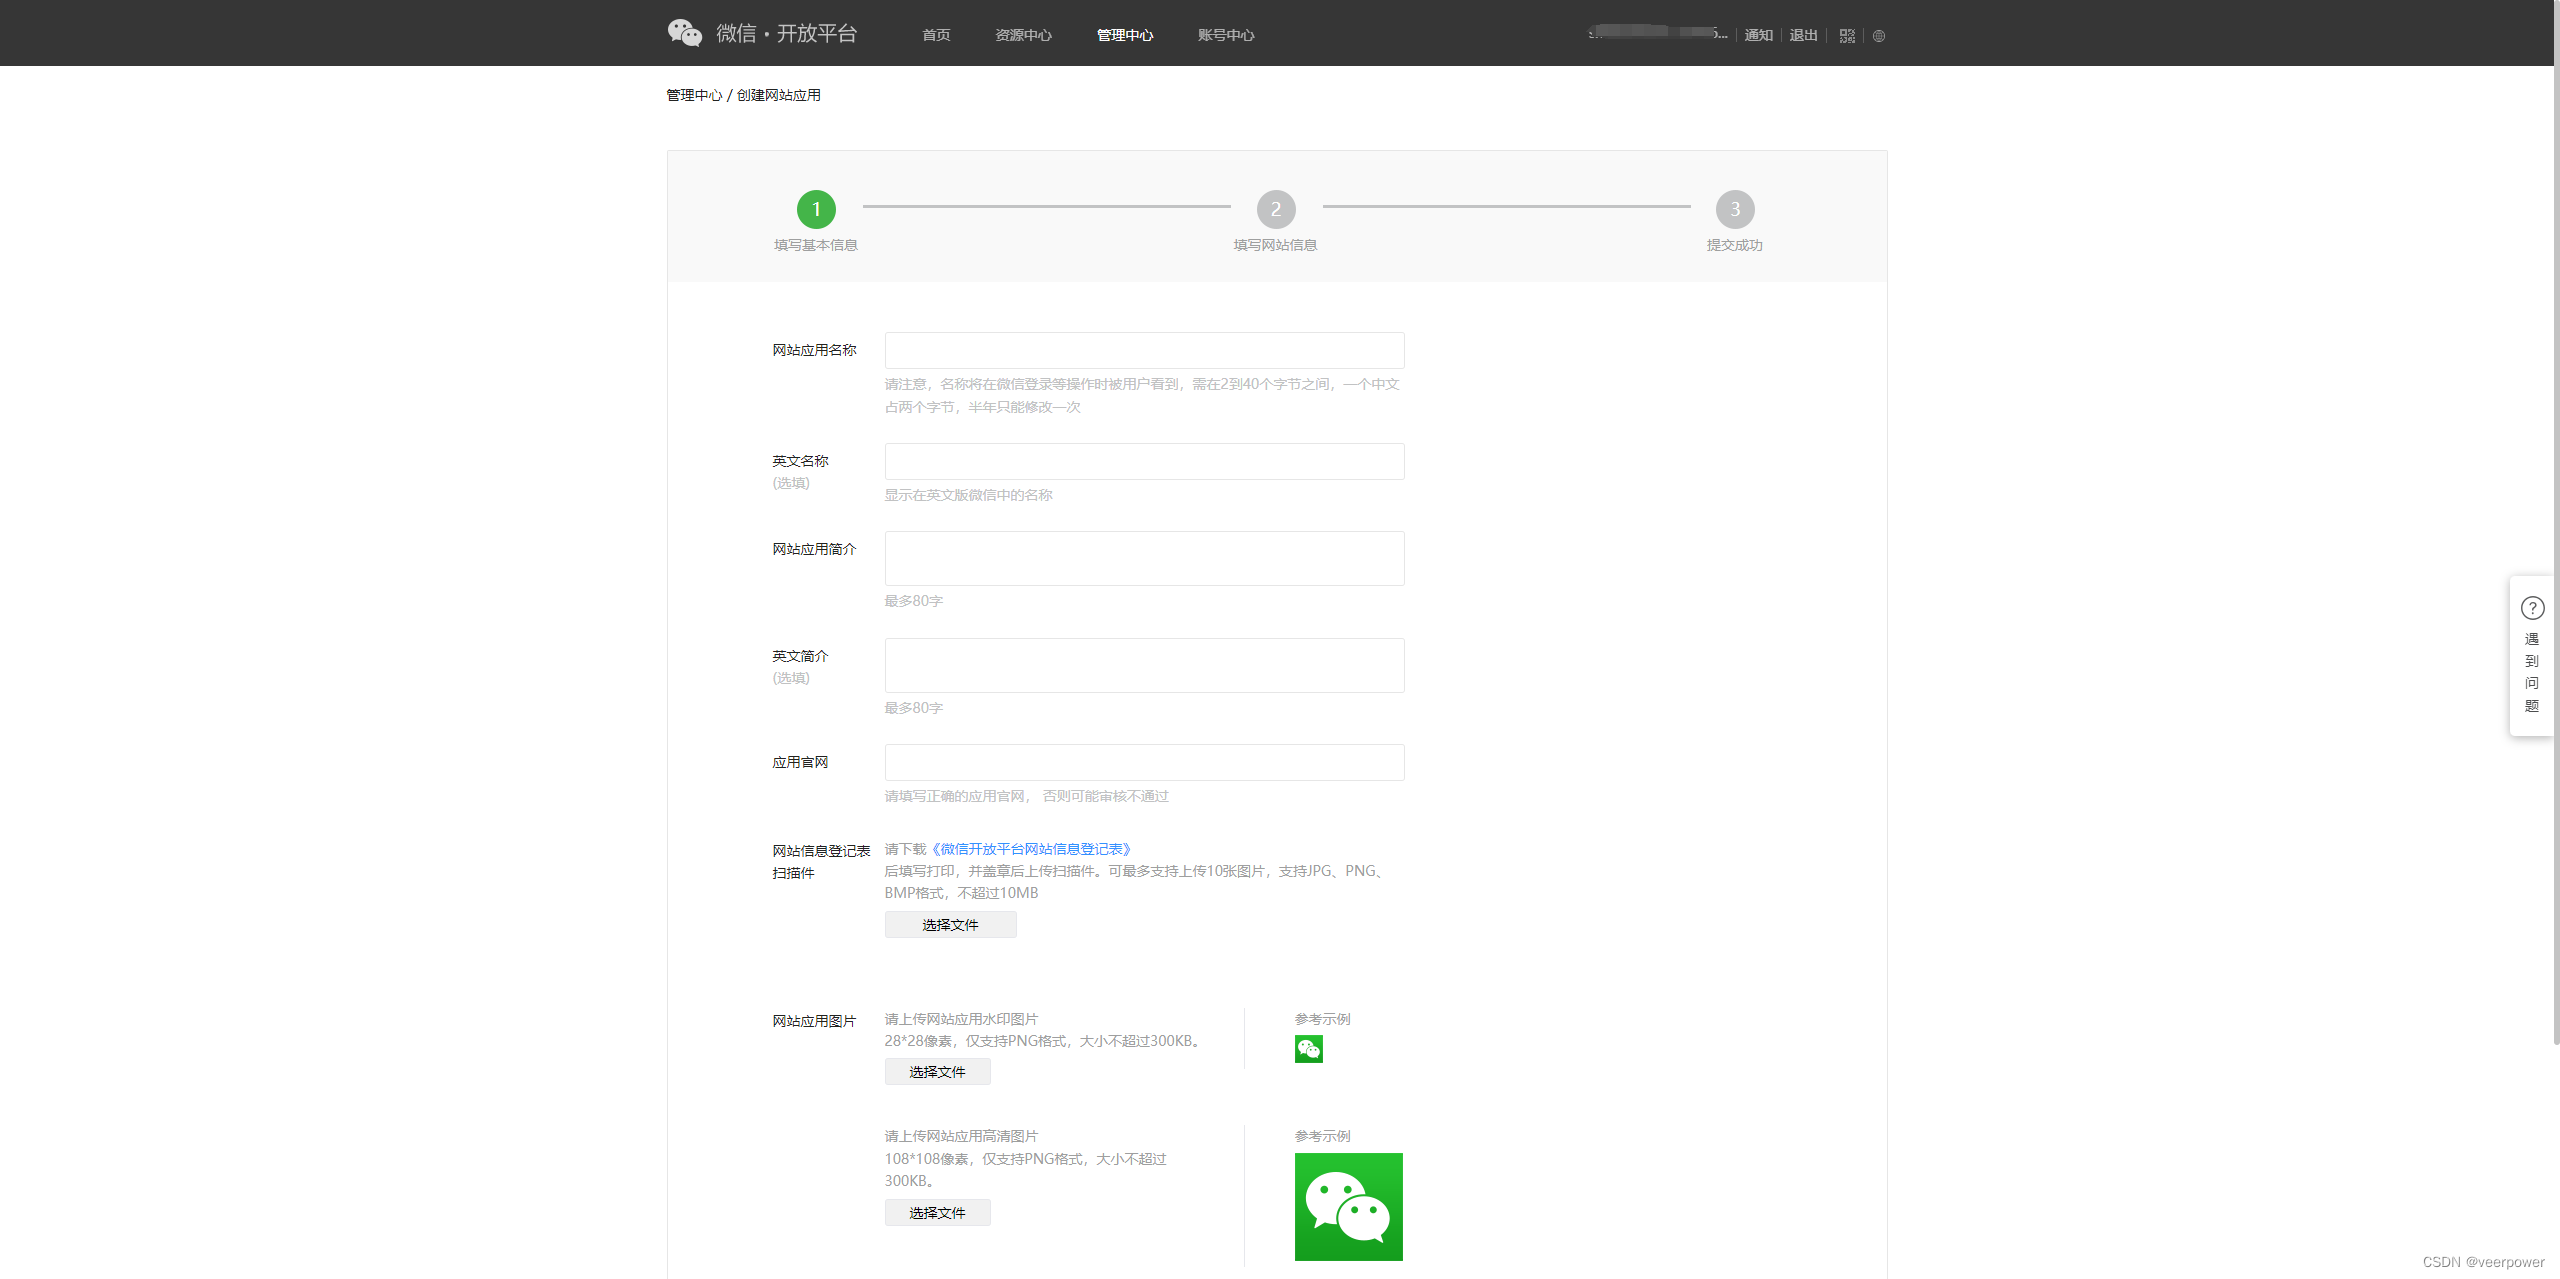
Task: Open the 首页 menu item
Action: pyautogui.click(x=936, y=35)
